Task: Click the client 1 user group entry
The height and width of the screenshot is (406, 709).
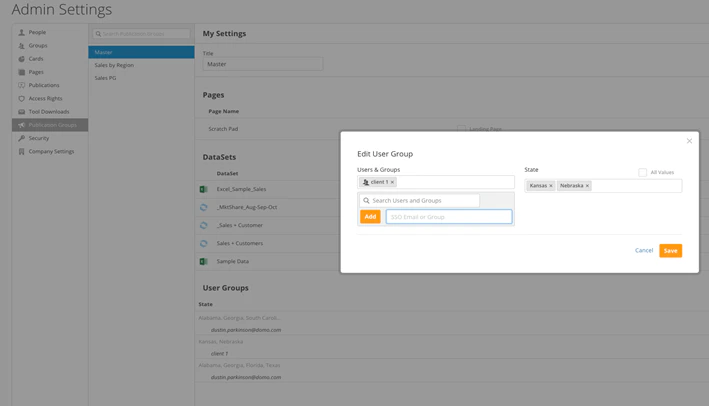Action: point(219,354)
